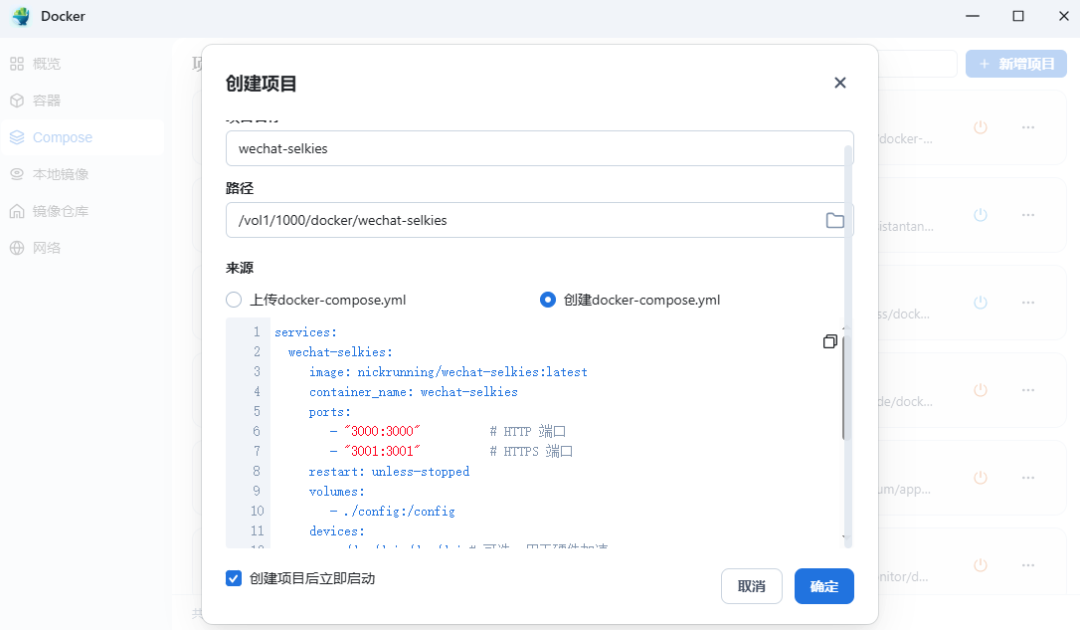
Task: Click the 网络 globe icon
Action: [17, 248]
